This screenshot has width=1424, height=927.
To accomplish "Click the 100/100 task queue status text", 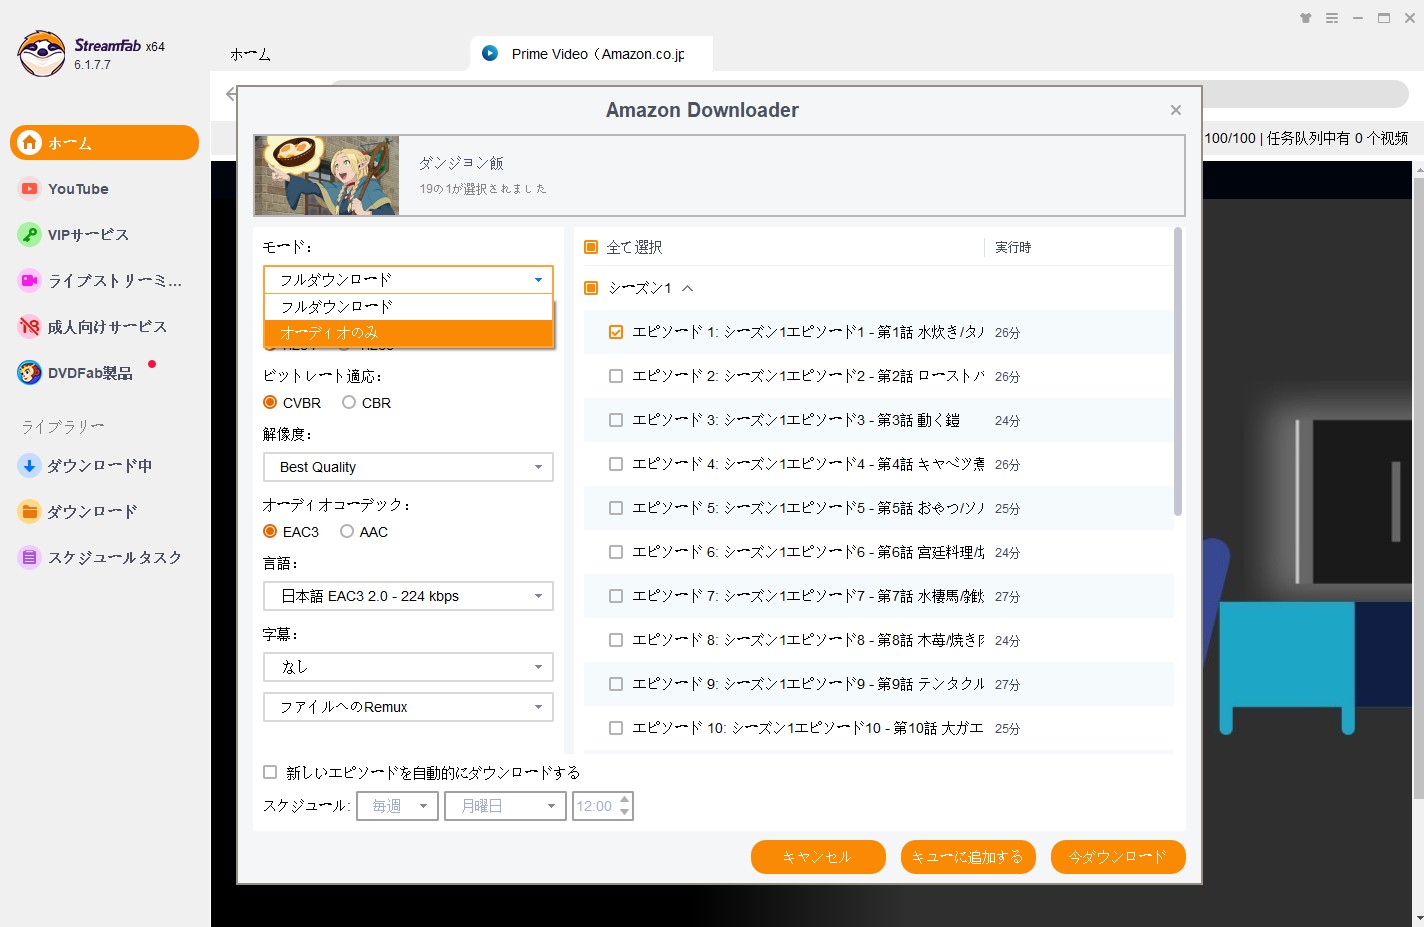I will coord(1306,138).
